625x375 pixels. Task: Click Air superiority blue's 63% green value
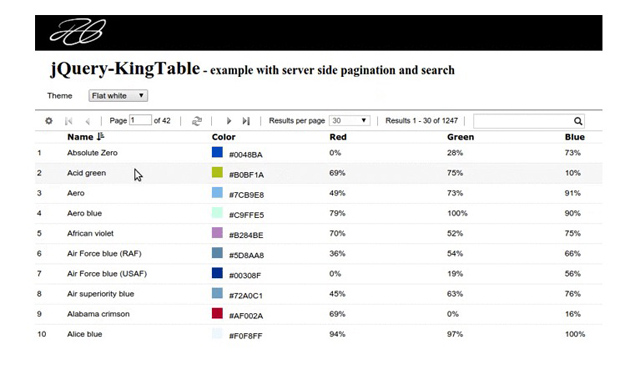455,294
